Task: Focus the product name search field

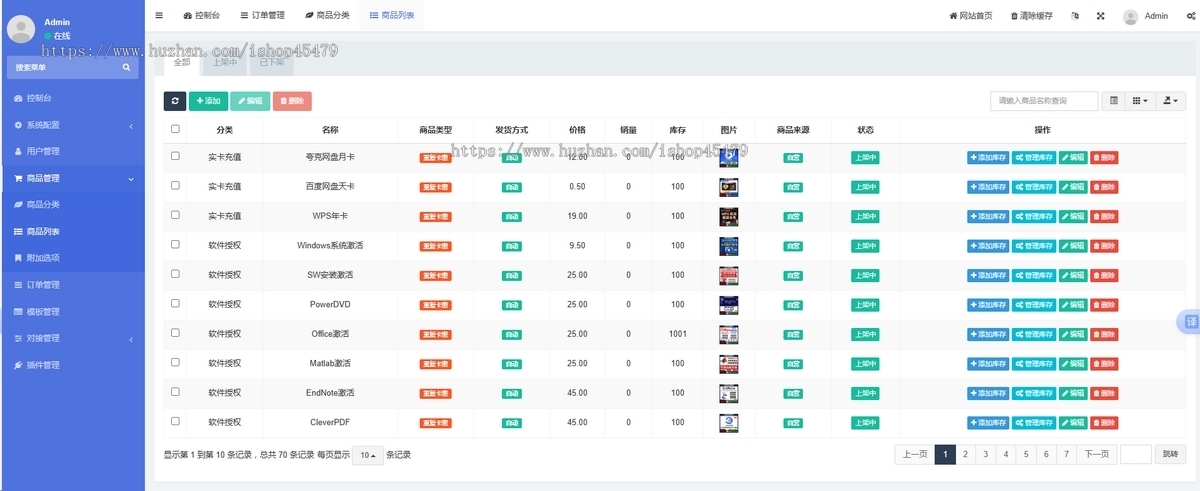Action: pos(1044,101)
